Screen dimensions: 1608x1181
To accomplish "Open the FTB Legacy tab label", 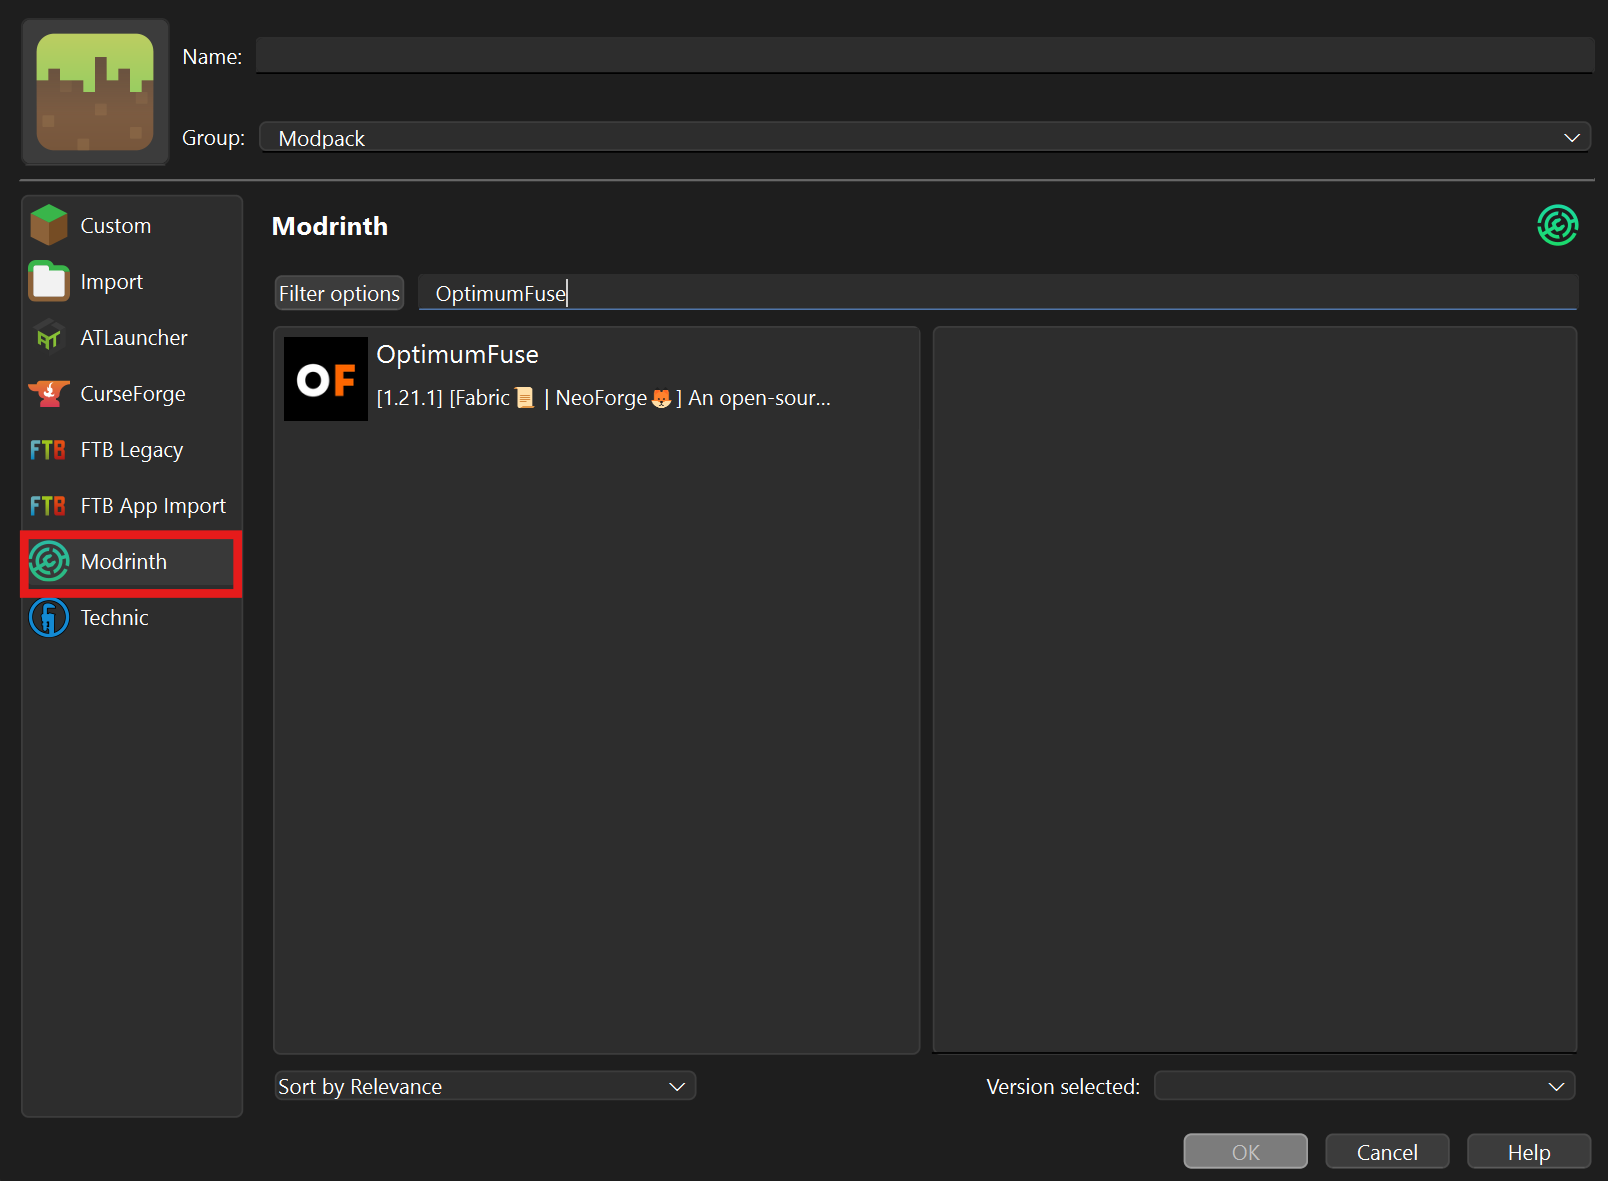I will [132, 450].
